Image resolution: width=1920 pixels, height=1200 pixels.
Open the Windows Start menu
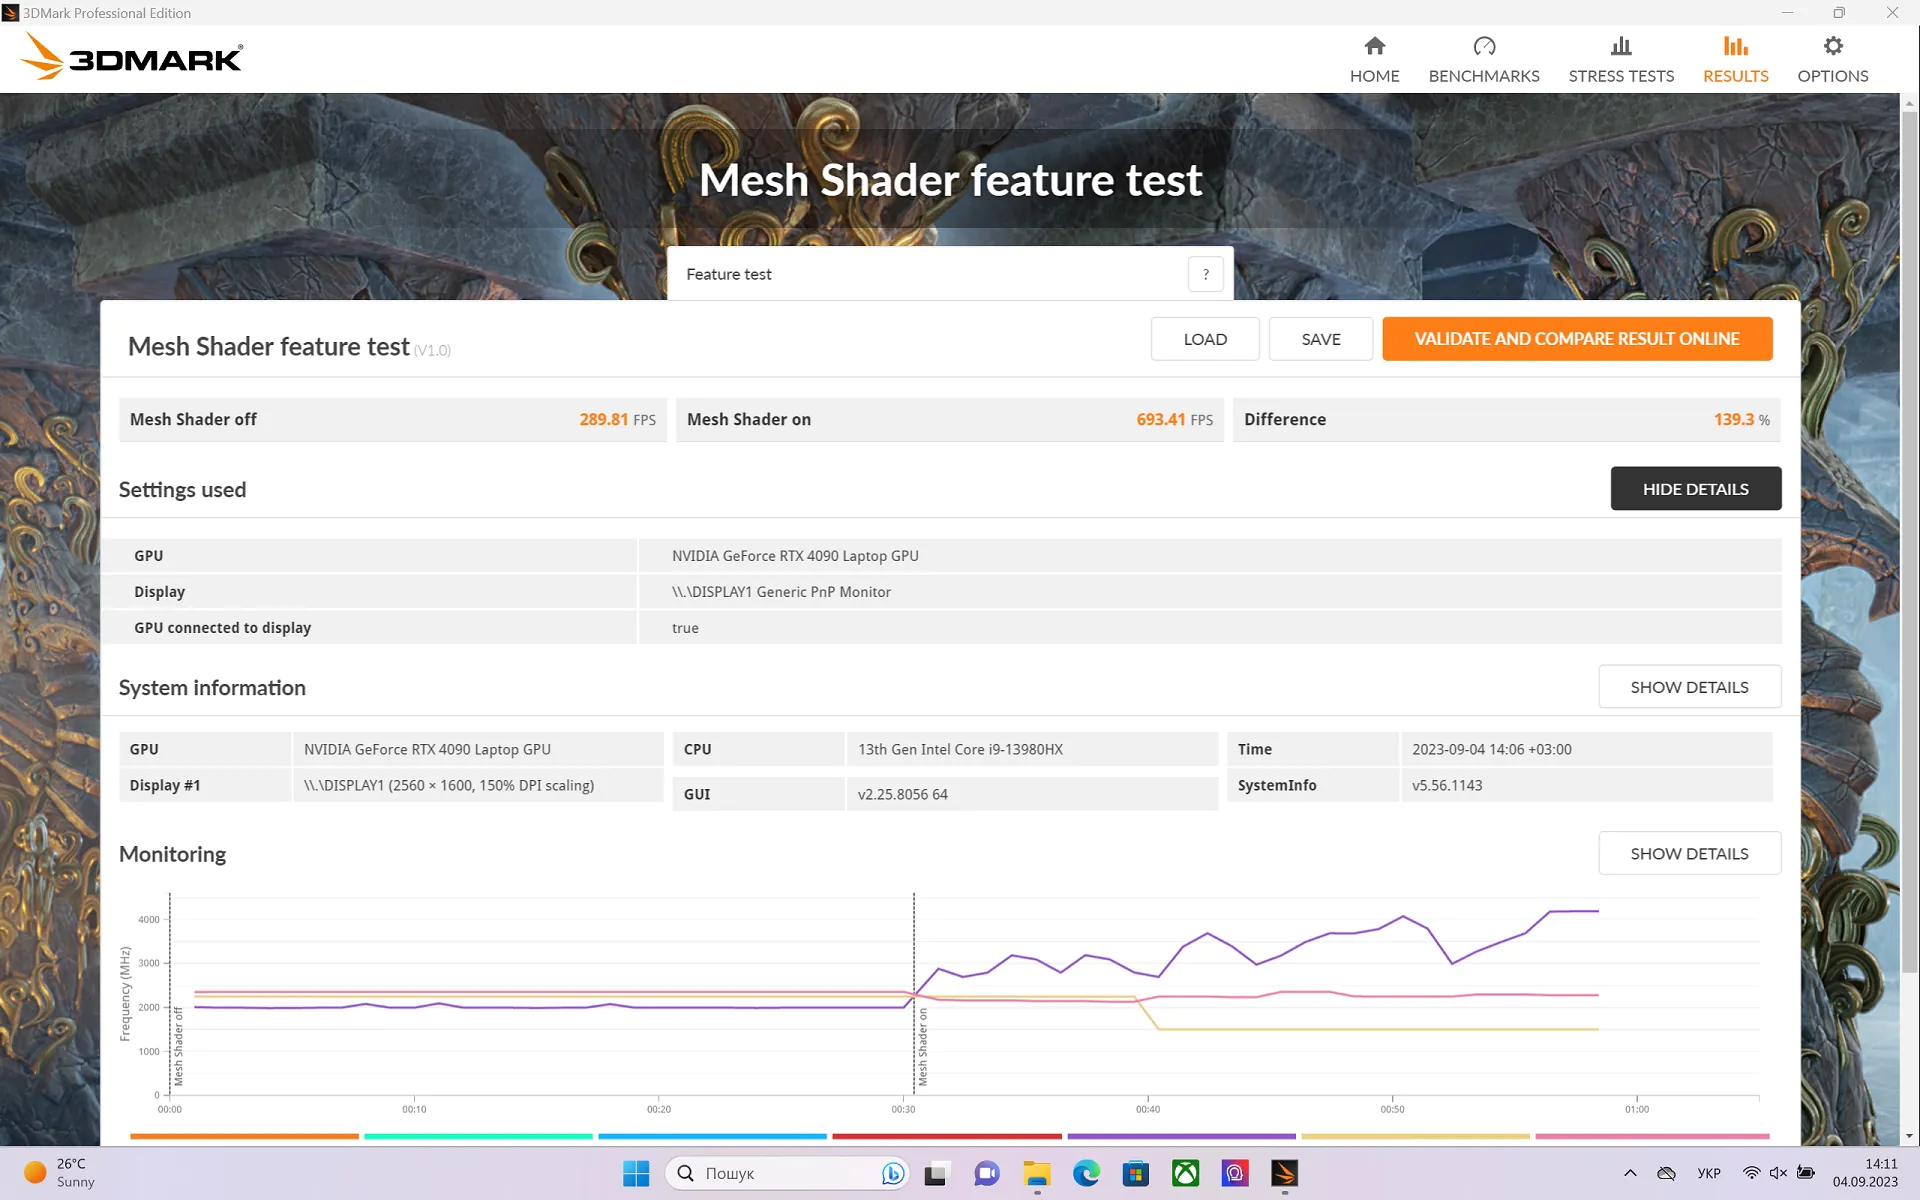[x=636, y=1173]
